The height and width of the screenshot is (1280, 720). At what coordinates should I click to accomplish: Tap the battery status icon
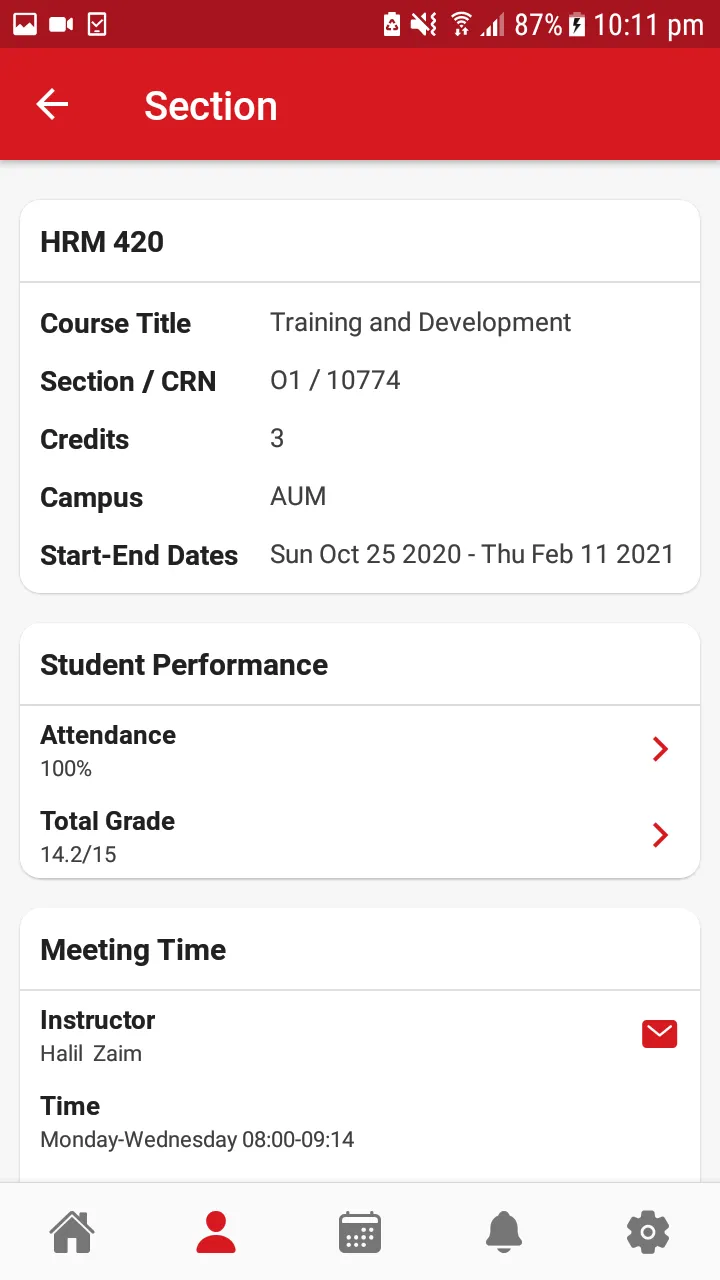(x=577, y=25)
